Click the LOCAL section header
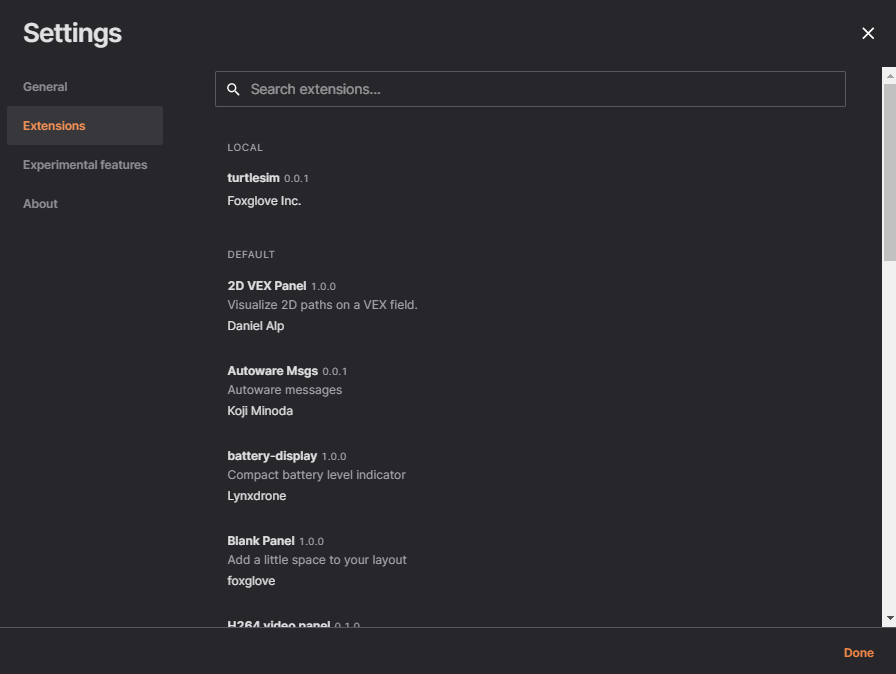This screenshot has height=674, width=896. coord(245,147)
